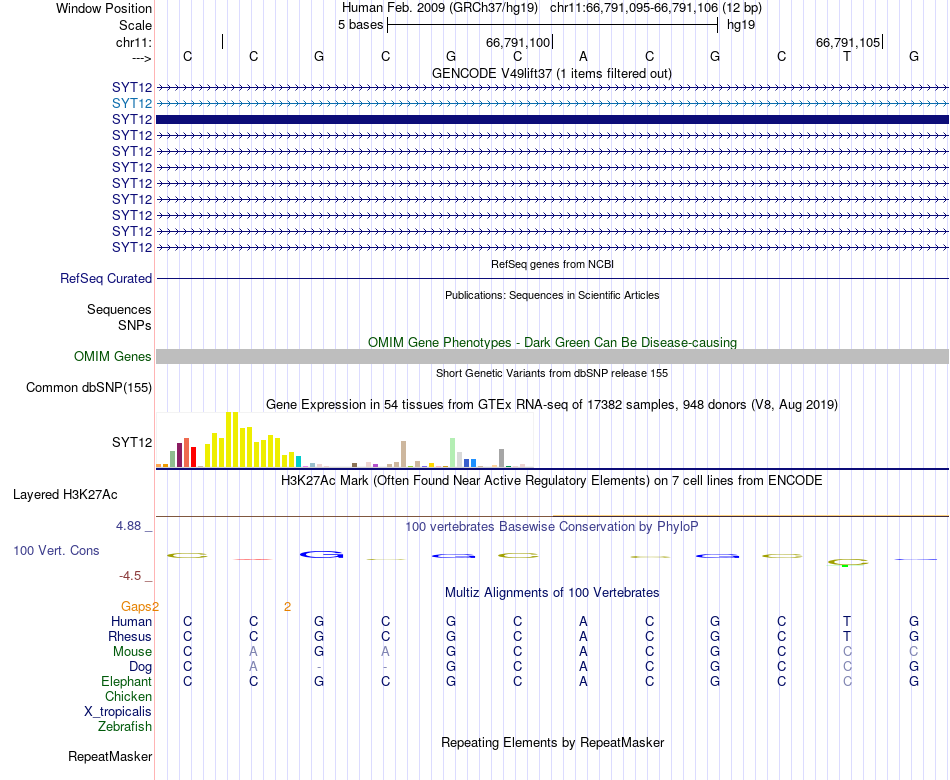Open the OMIM Gene Phenotypes track title
The height and width of the screenshot is (780, 950).
(552, 342)
